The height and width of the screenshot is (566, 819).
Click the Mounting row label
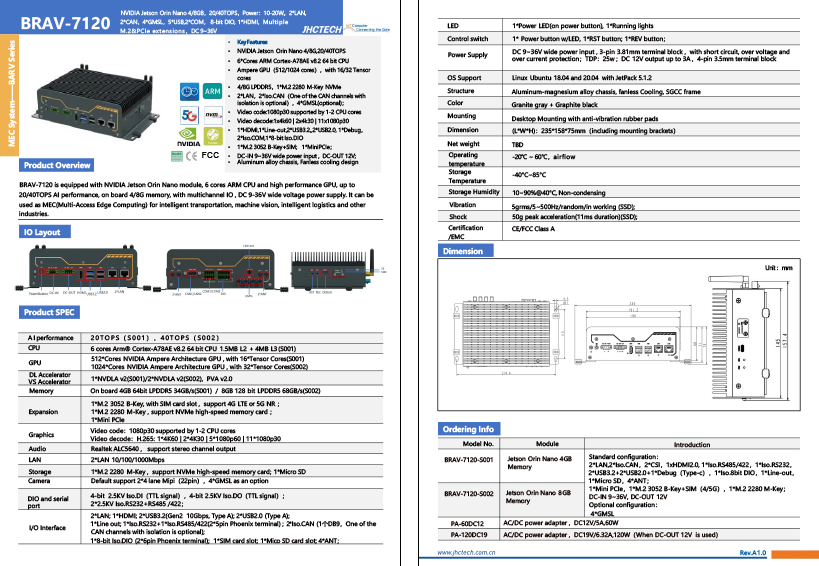[x=462, y=116]
